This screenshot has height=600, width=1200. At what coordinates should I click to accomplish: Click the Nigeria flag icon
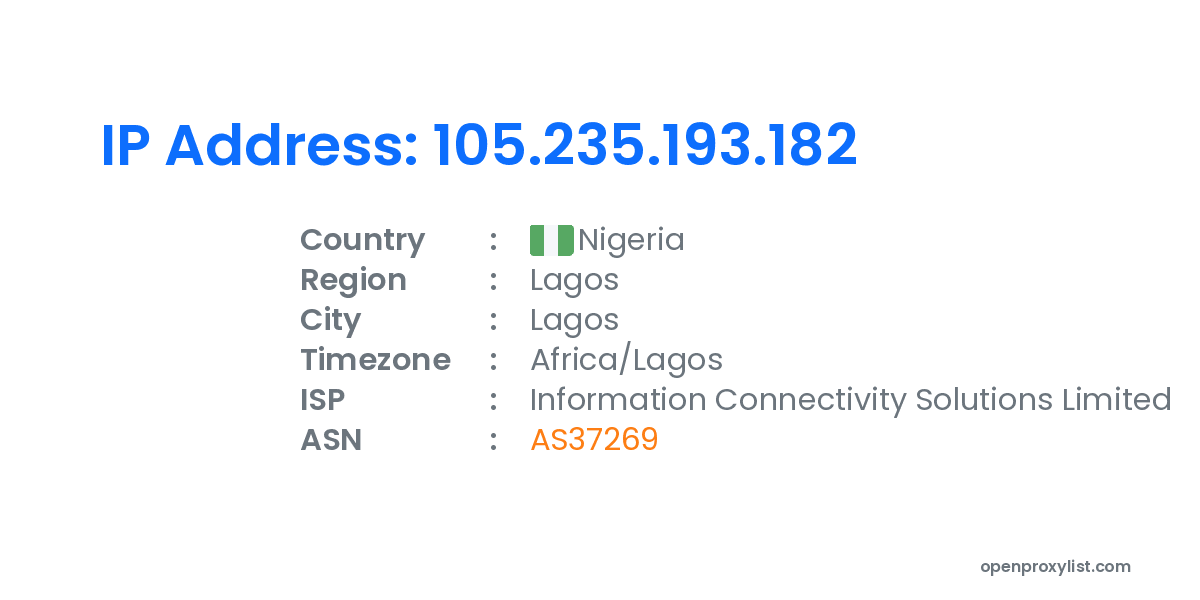[551, 240]
